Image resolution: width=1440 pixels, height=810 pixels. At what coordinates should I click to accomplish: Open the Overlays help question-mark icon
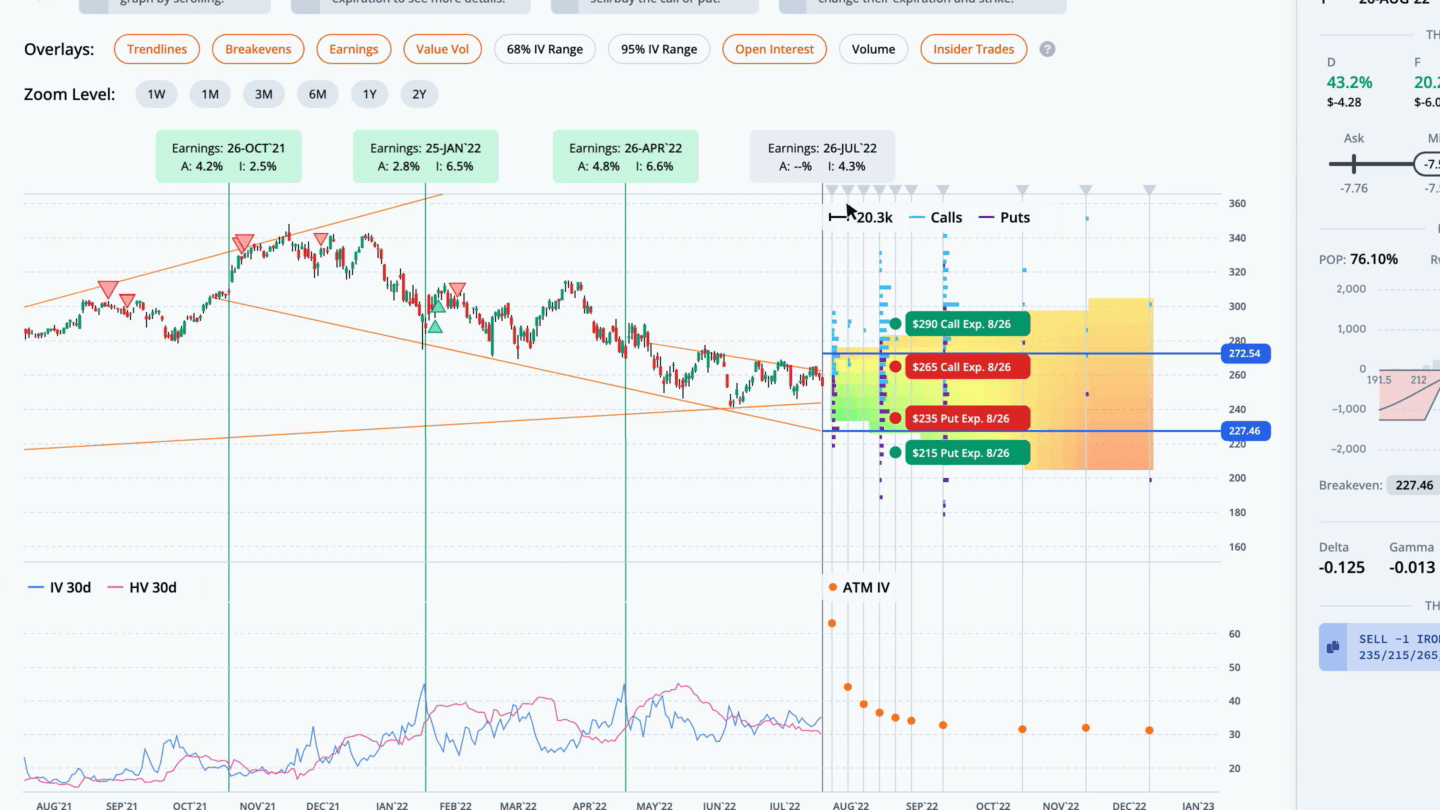click(1047, 49)
